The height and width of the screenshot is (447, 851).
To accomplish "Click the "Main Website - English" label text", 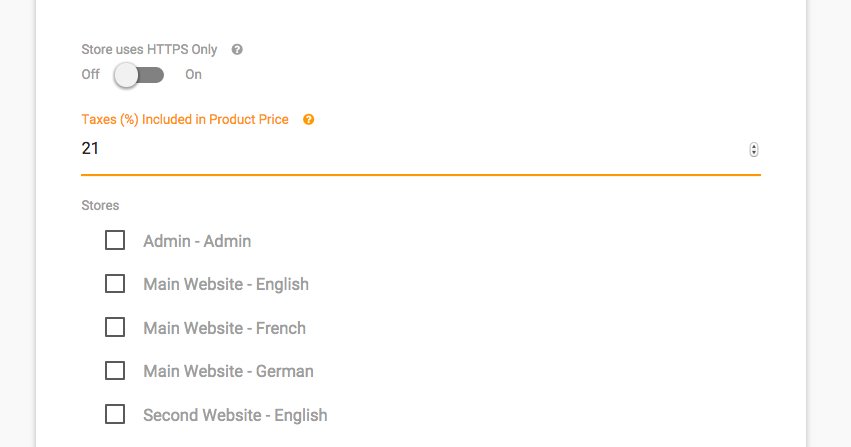I will (x=226, y=284).
